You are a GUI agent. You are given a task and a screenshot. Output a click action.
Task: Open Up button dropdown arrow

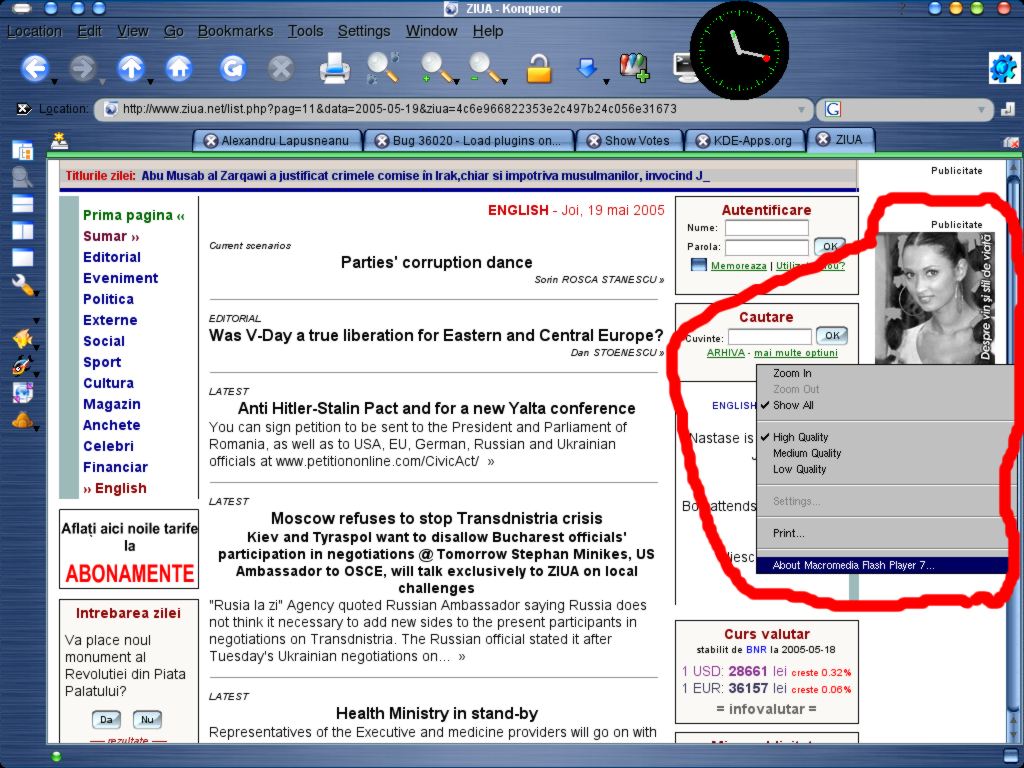click(150, 82)
